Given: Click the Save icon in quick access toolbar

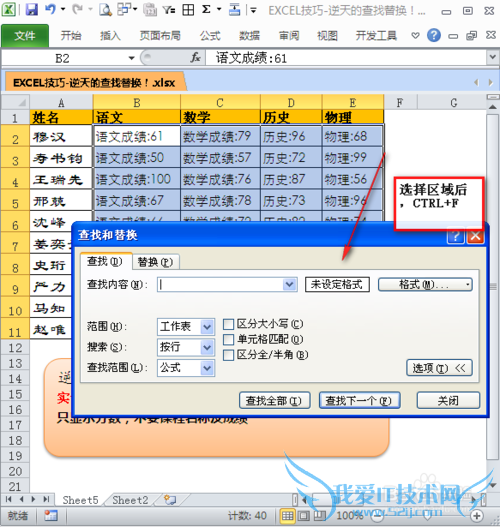Looking at the screenshot, I should [31, 9].
